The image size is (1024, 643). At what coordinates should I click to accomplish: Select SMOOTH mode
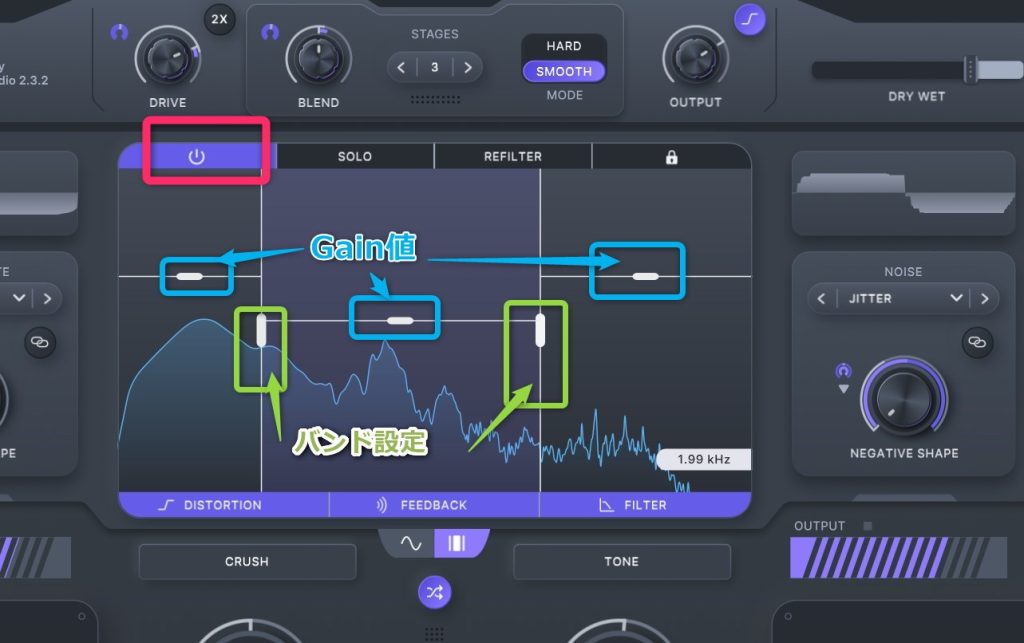coord(564,71)
